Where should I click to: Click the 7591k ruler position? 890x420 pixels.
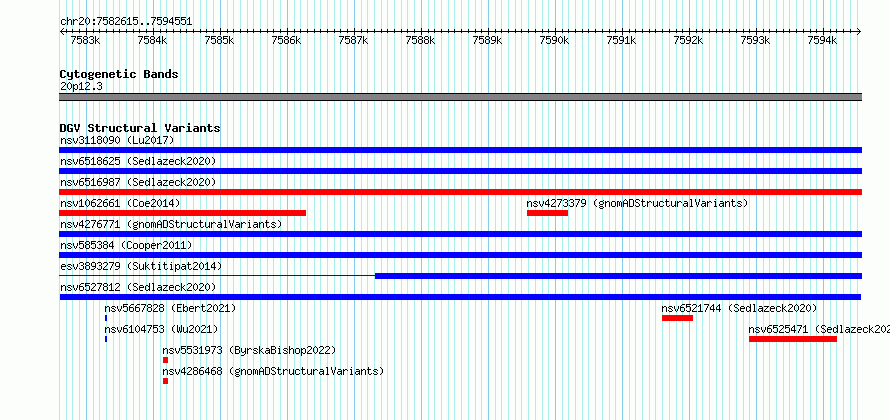coord(622,40)
